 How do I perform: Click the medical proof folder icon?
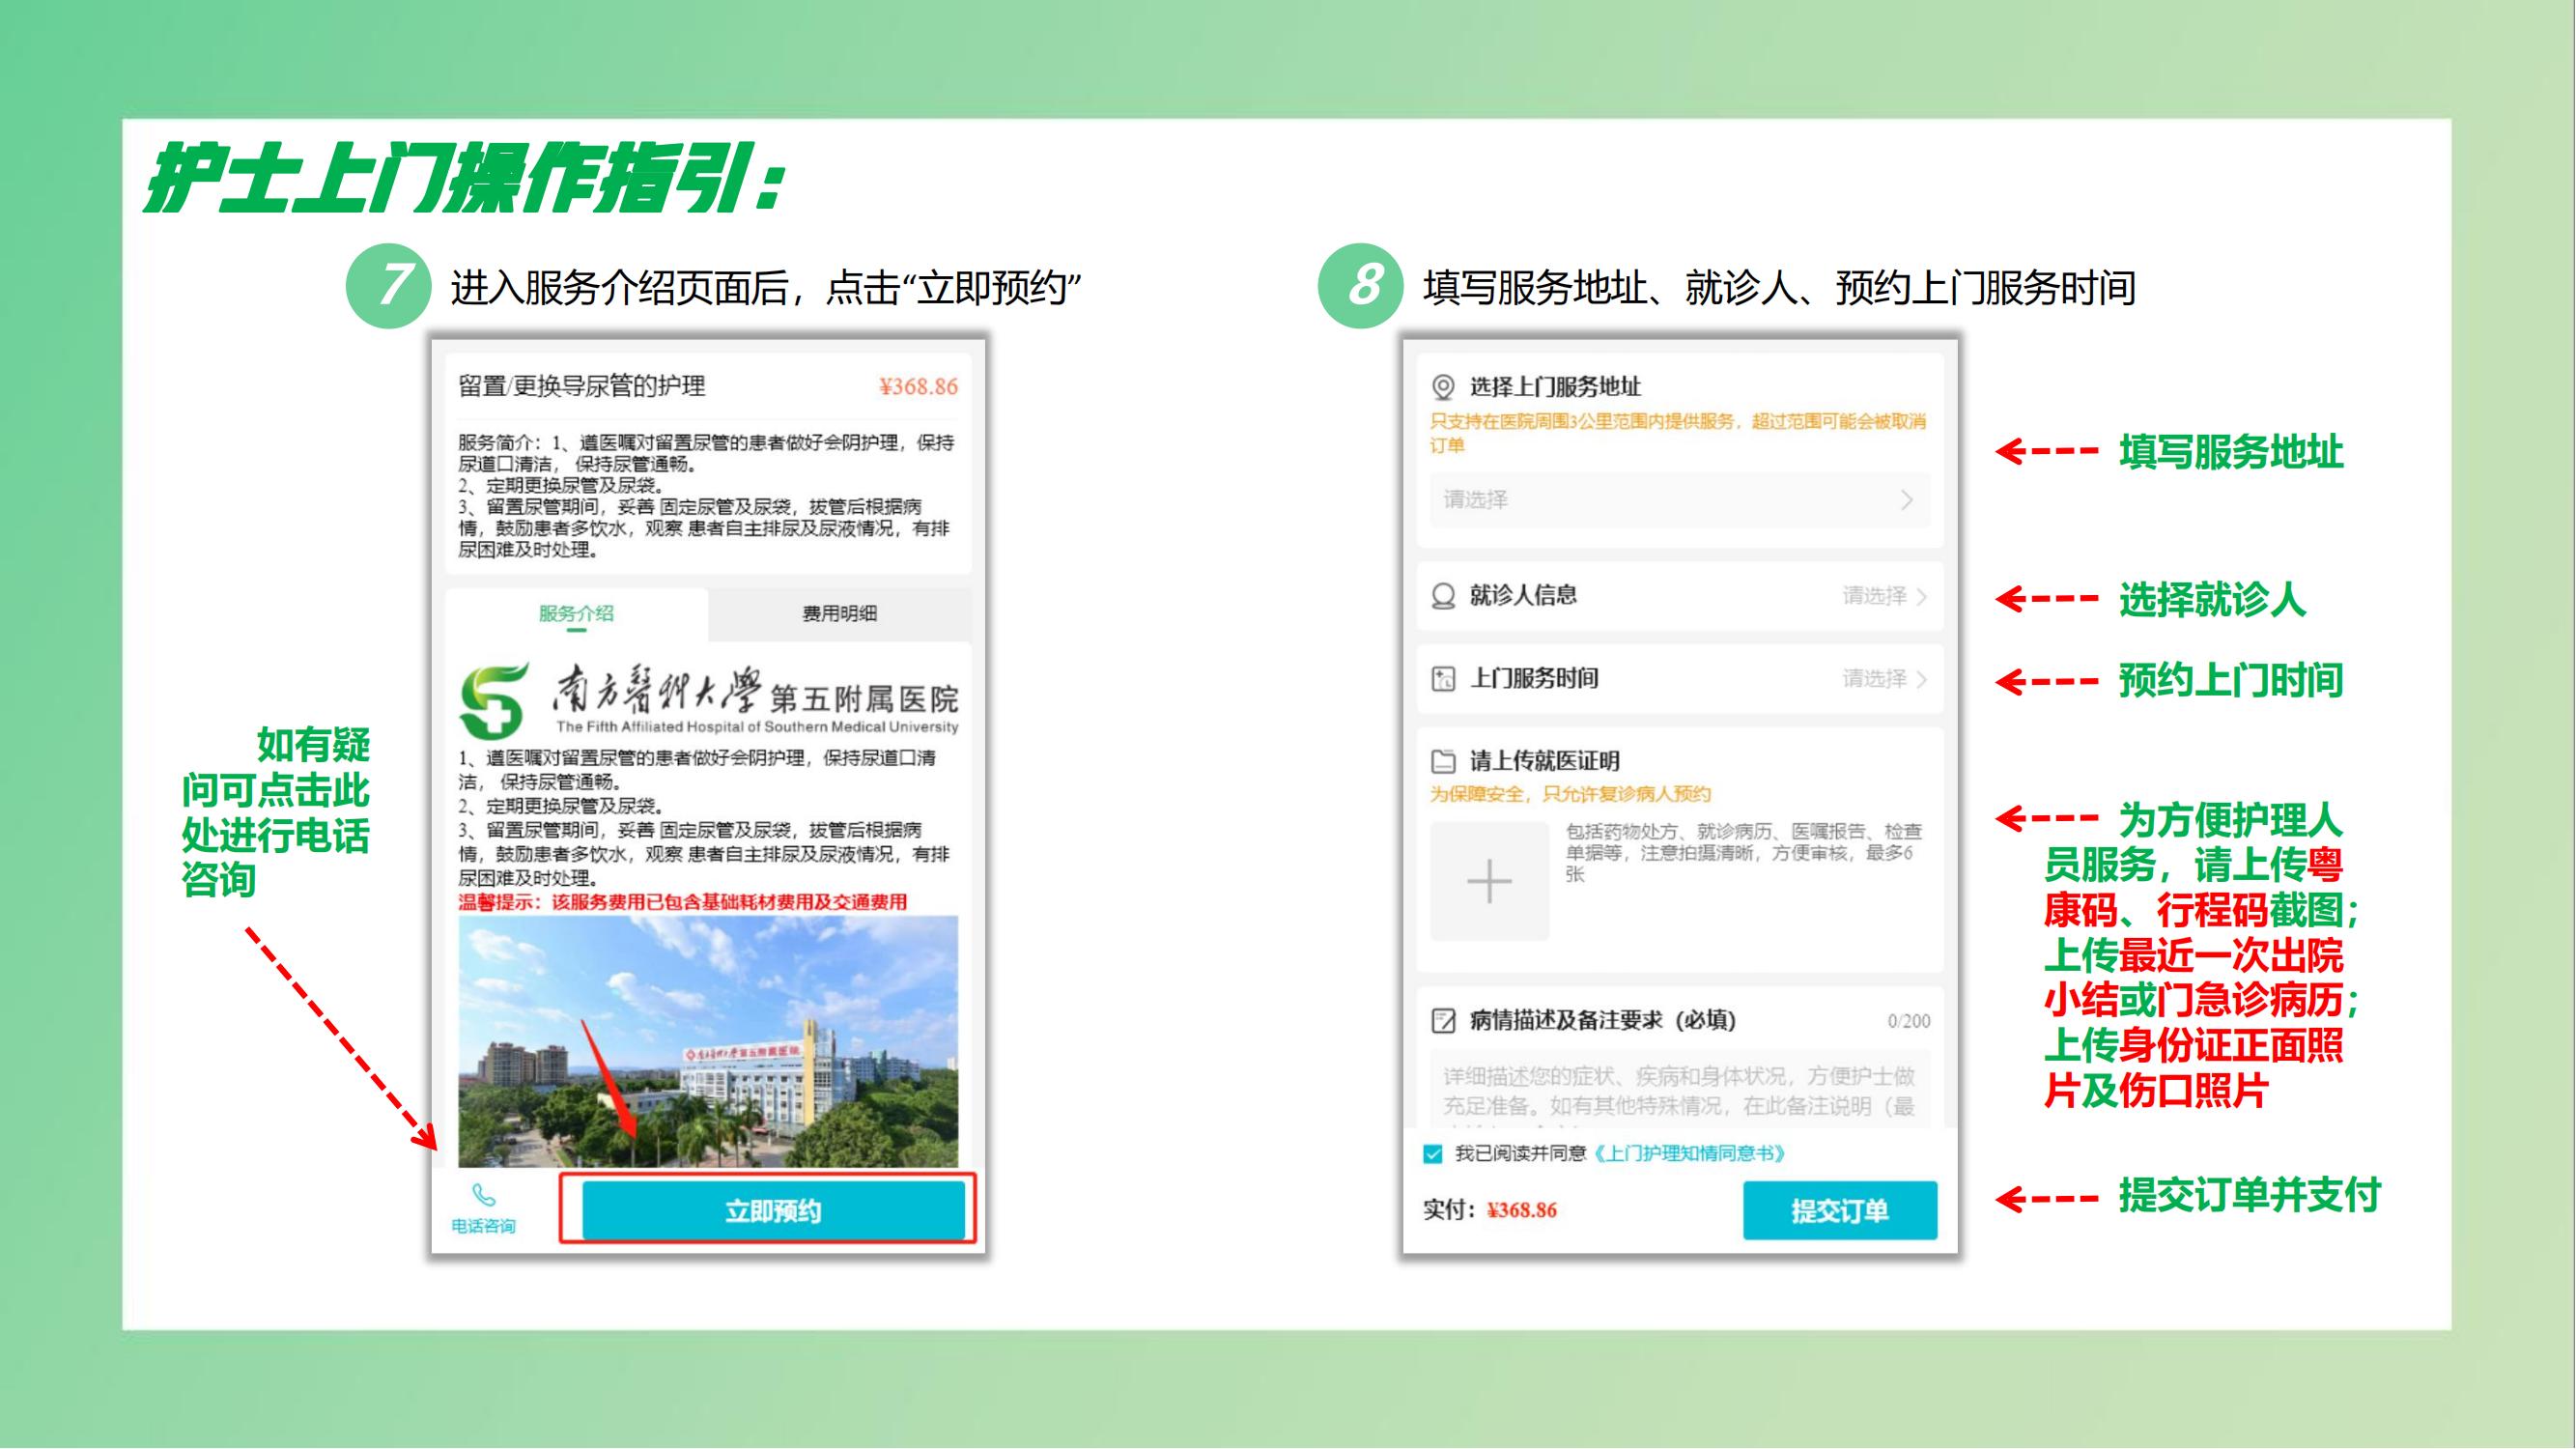coord(1443,762)
